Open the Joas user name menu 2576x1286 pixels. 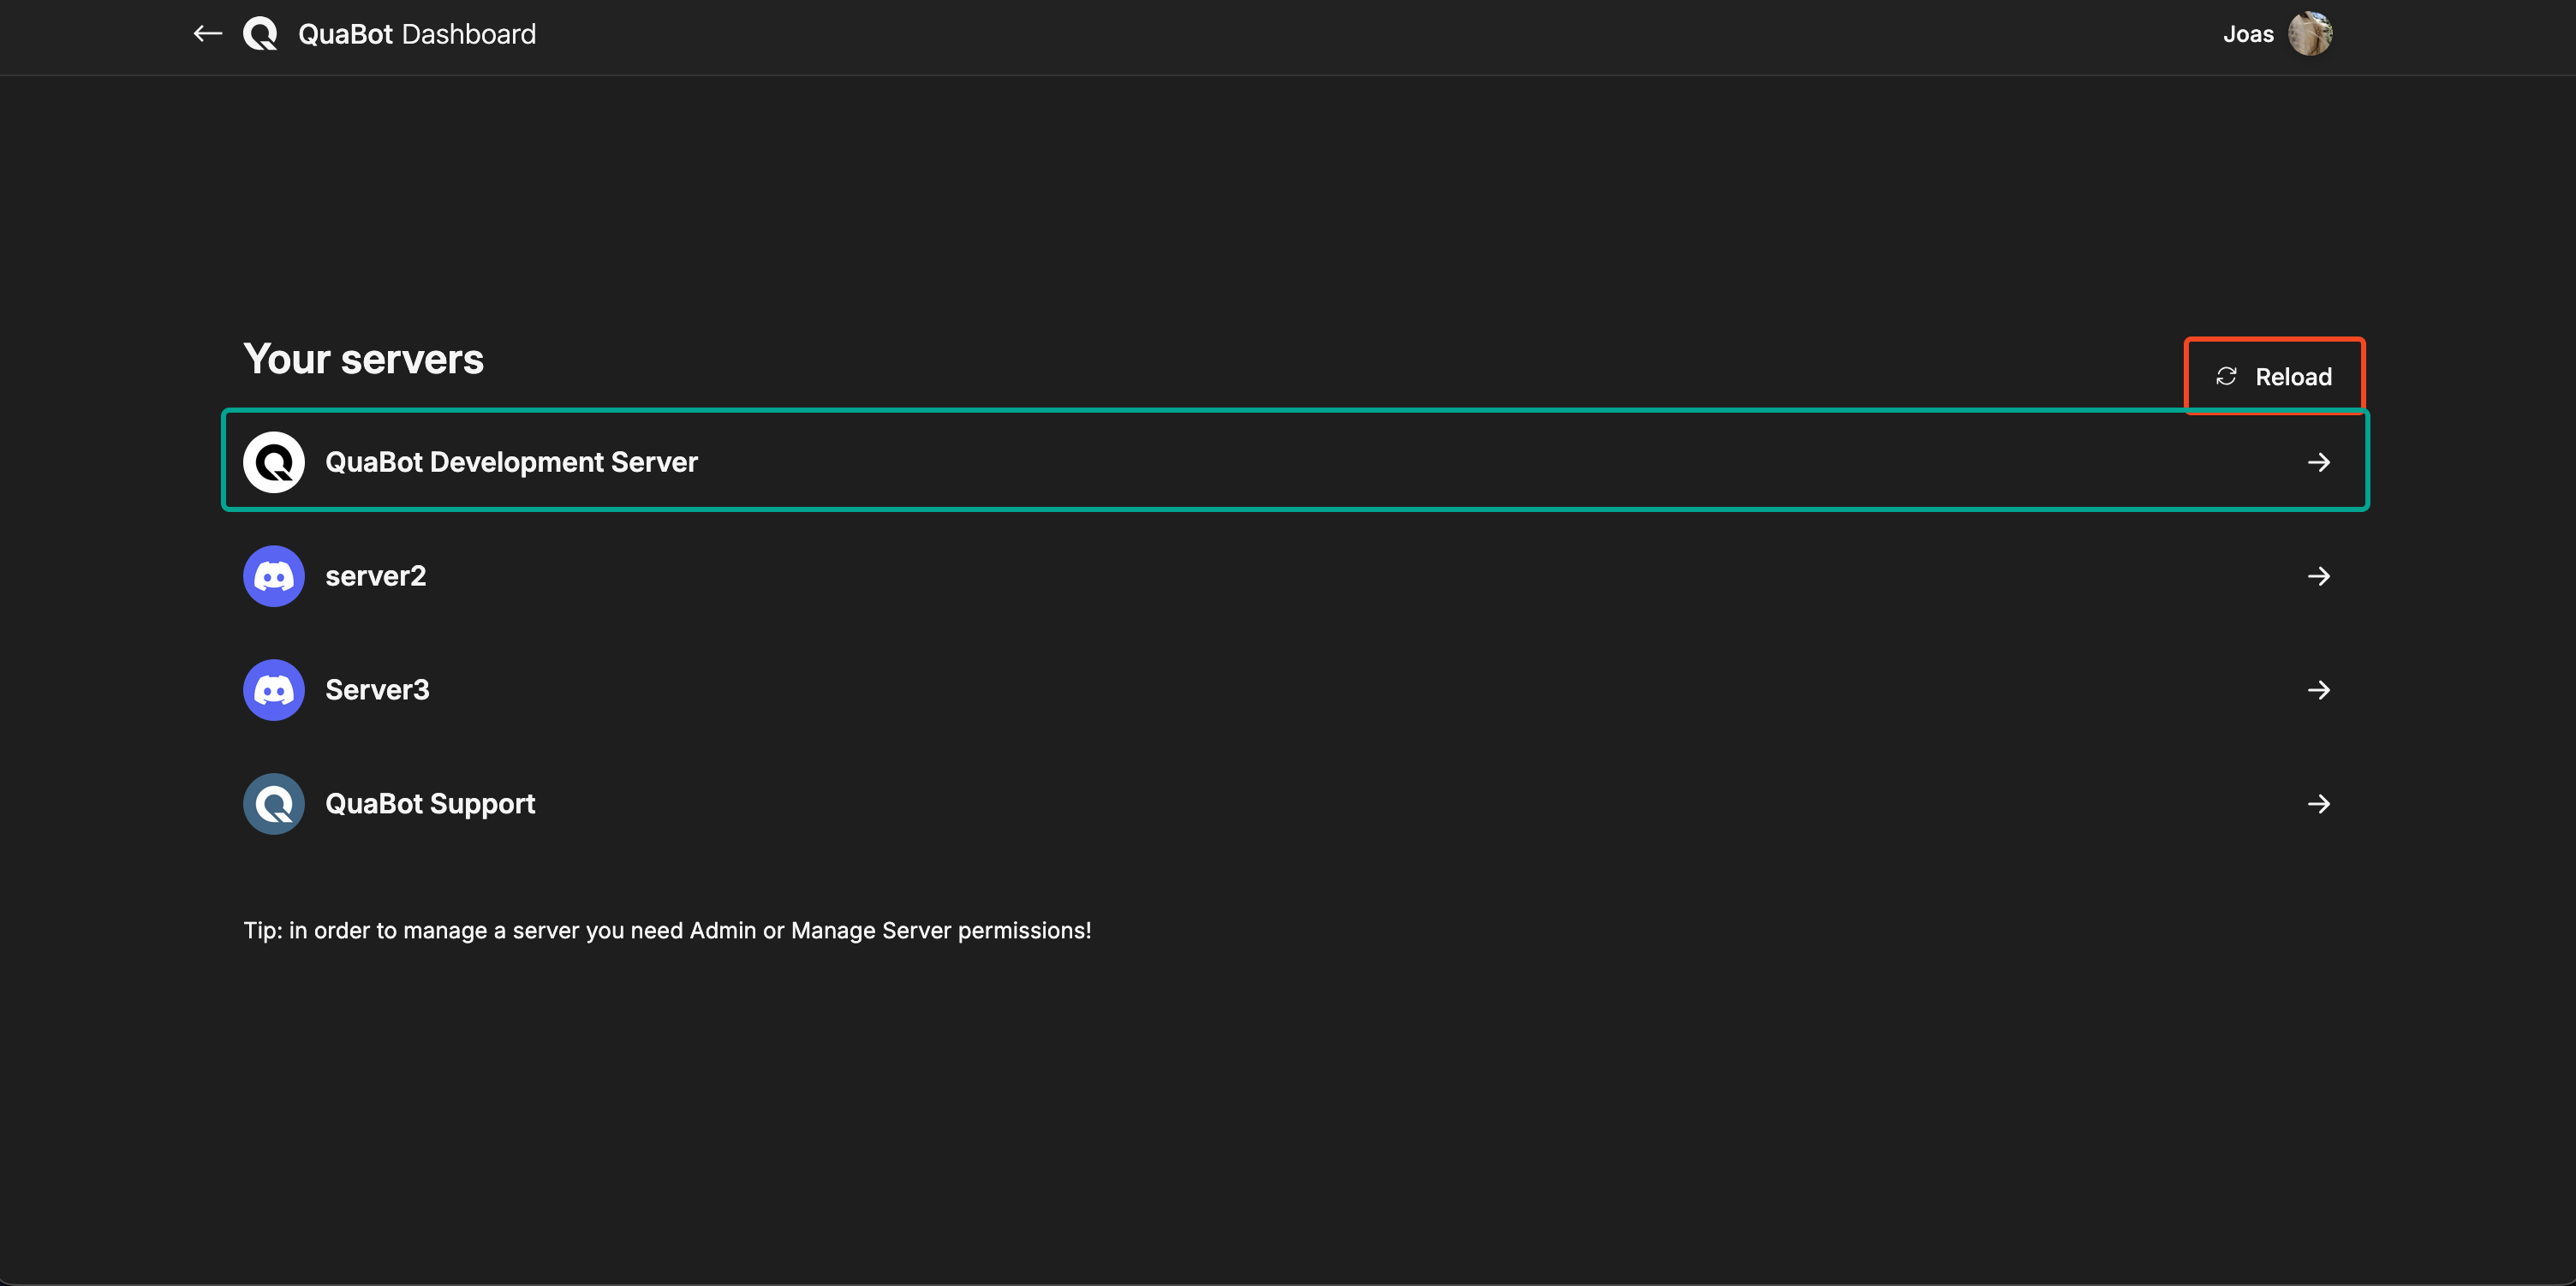(x=2248, y=34)
